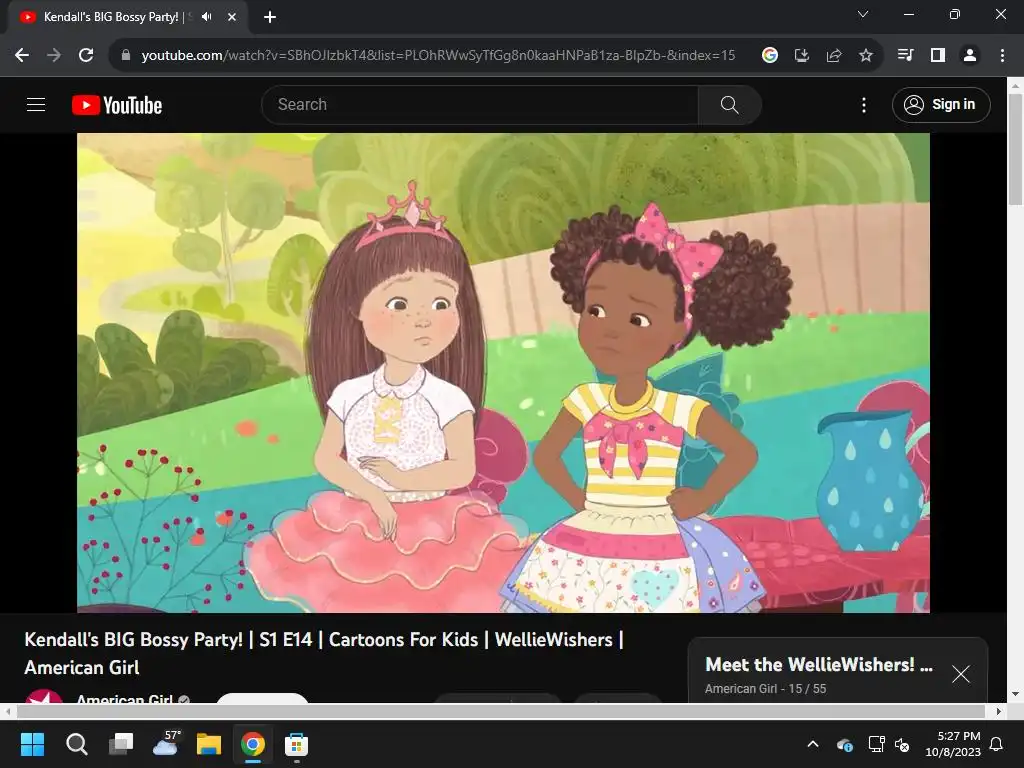Image resolution: width=1024 pixels, height=768 pixels.
Task: Open the weather widget 57°
Action: click(x=165, y=744)
